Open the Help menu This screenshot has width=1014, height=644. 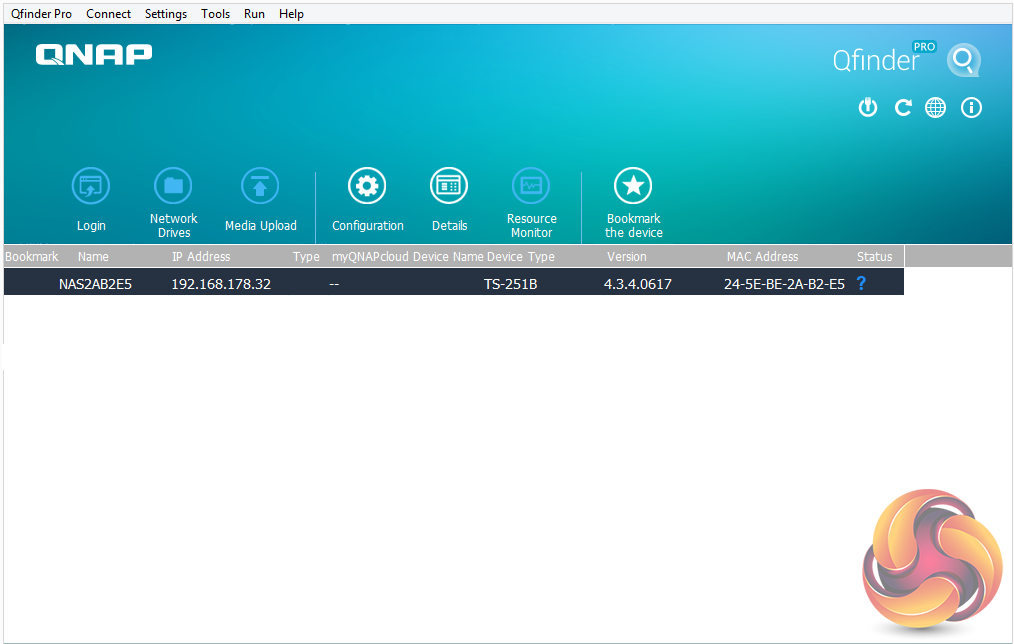291,14
